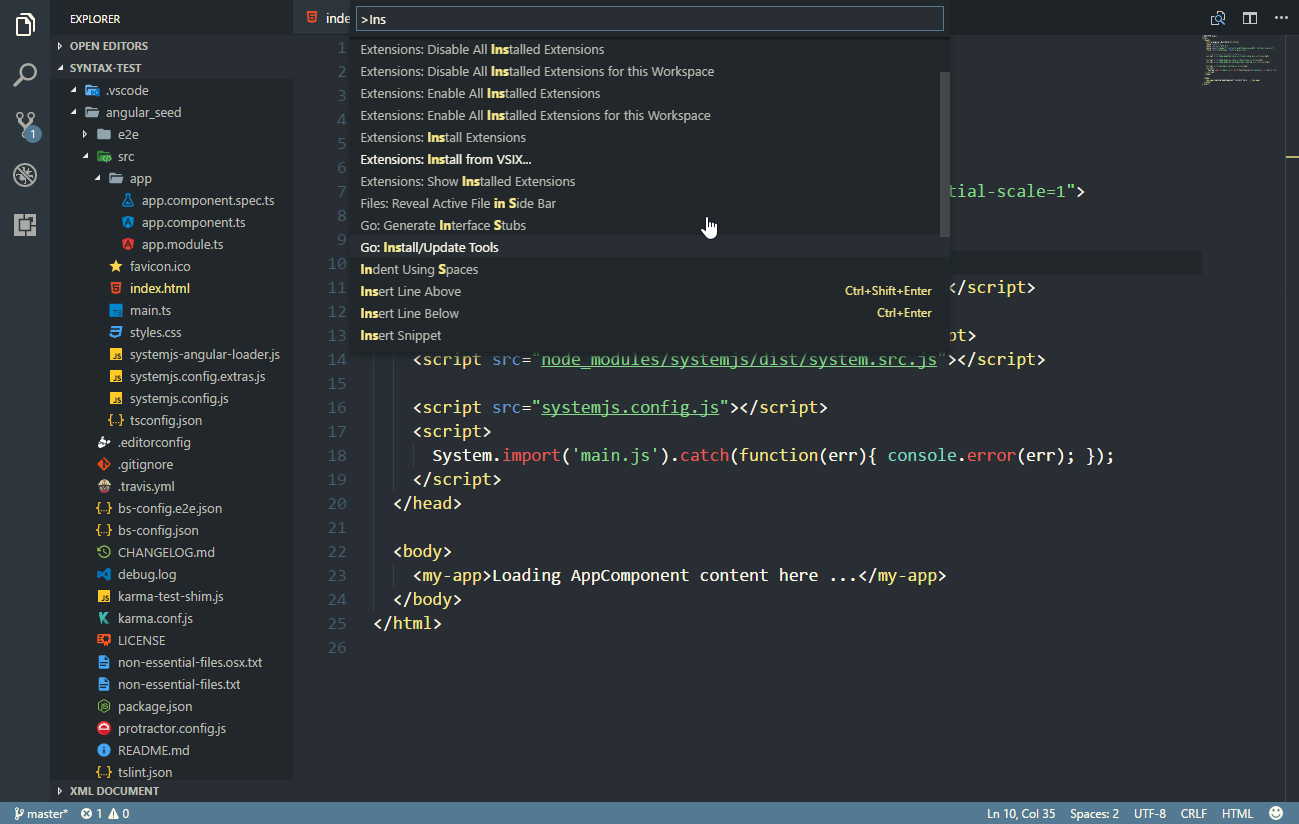
Task: Click the errors and warnings count in status bar
Action: pyautogui.click(x=105, y=814)
